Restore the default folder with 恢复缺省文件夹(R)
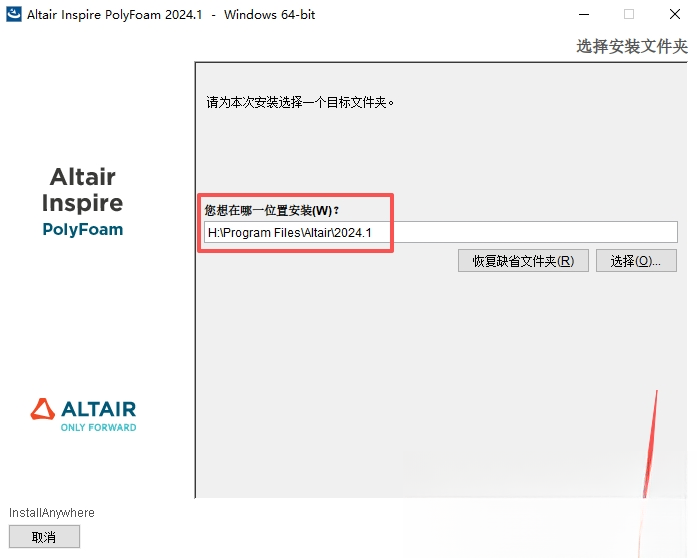The width and height of the screenshot is (697, 558). click(x=523, y=261)
